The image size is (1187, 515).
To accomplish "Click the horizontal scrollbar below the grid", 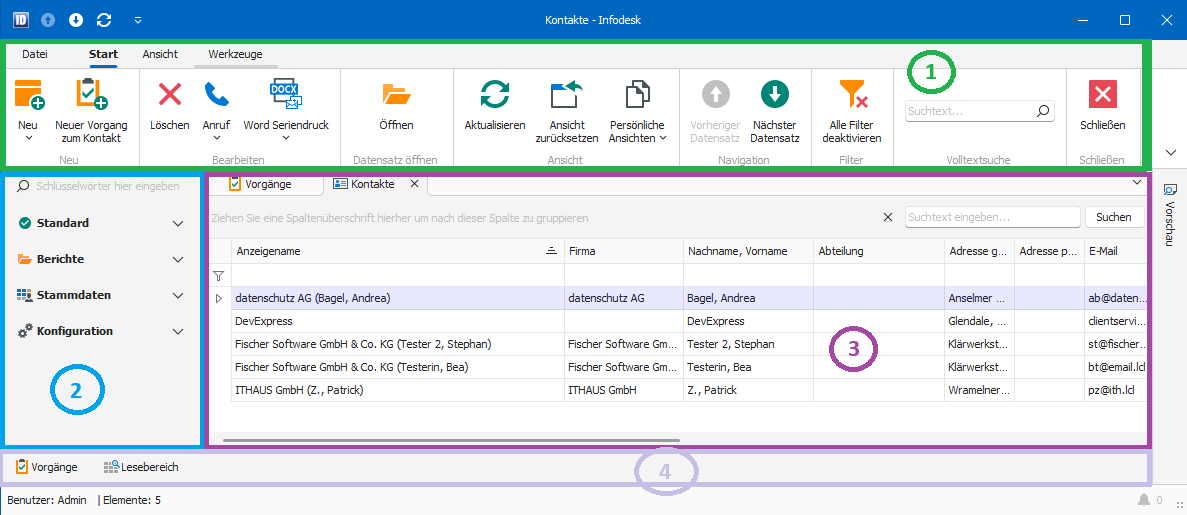I will tap(450, 439).
